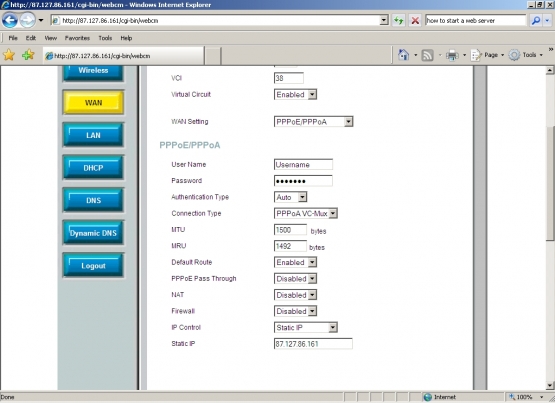
Task: Go to the browser Home icon
Action: point(404,55)
